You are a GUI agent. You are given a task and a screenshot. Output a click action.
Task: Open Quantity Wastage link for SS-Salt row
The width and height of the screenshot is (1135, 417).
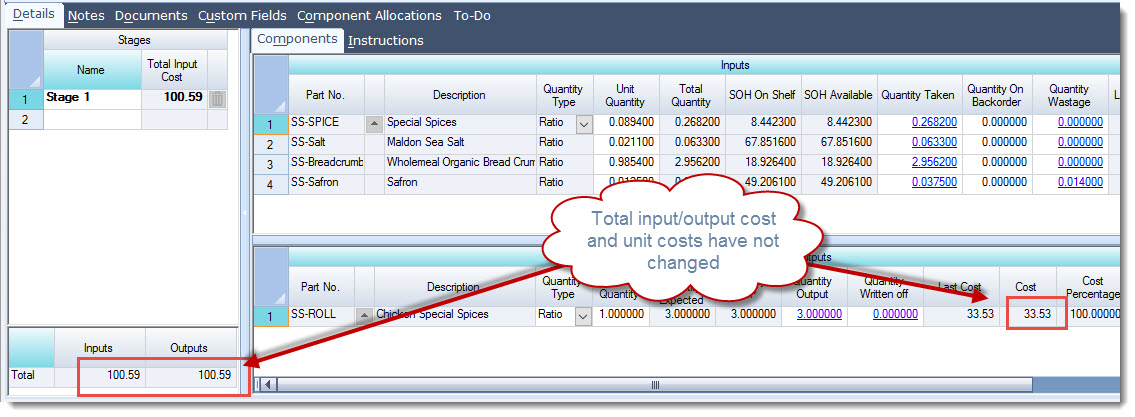[x=1081, y=142]
